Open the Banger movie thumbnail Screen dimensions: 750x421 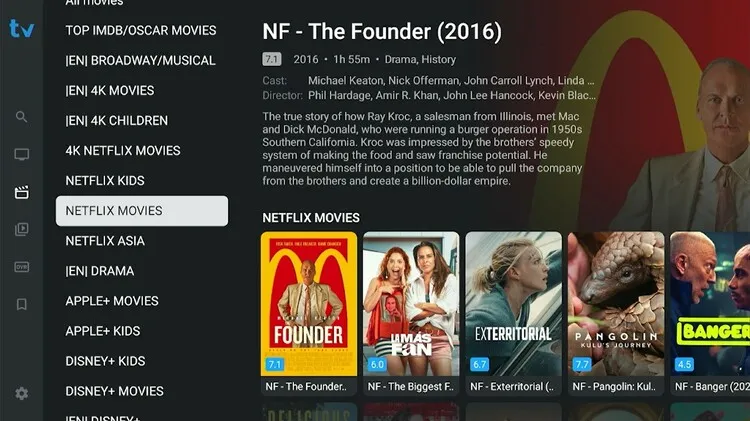coord(710,313)
